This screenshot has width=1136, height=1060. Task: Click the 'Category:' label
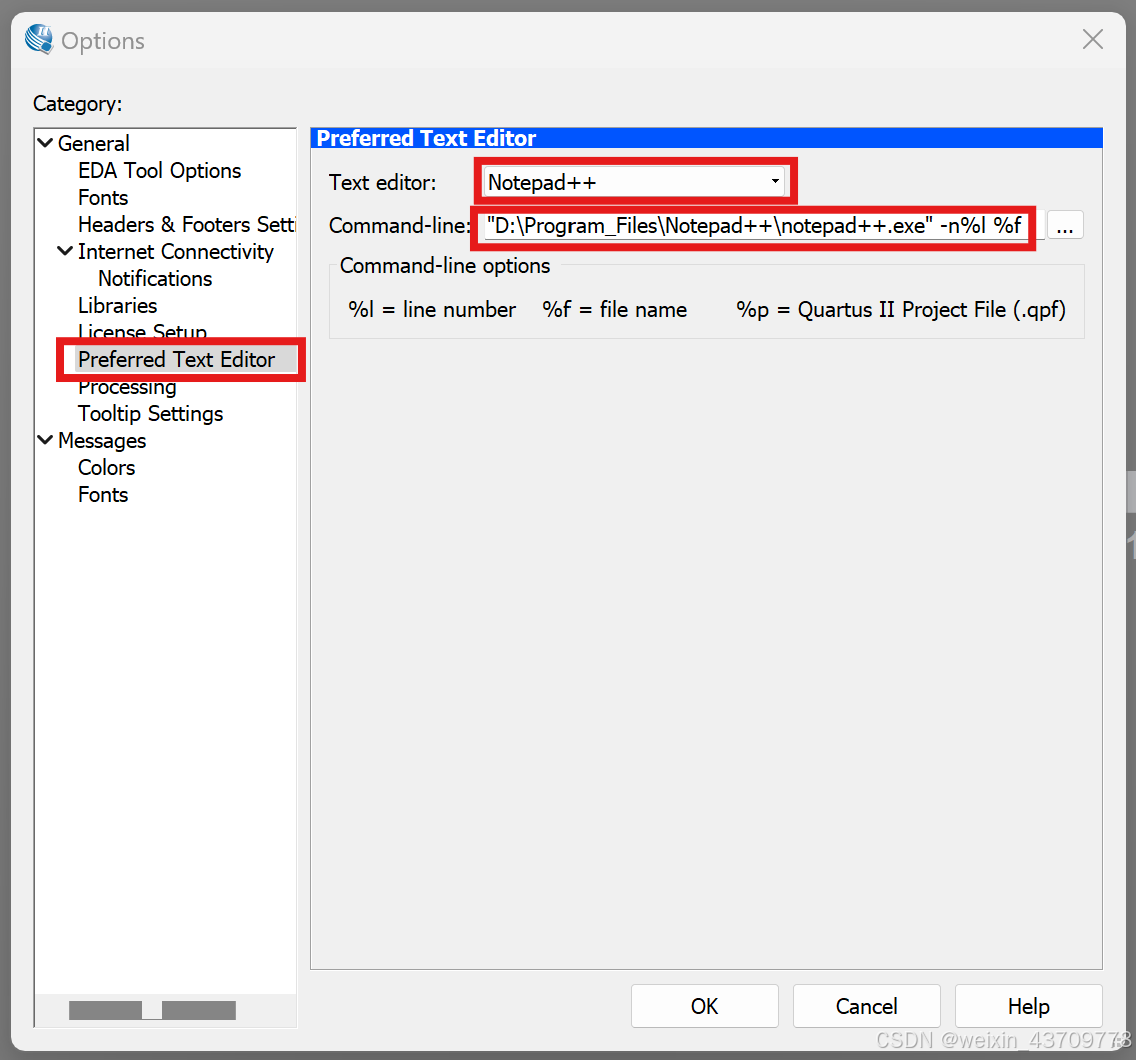coord(78,104)
